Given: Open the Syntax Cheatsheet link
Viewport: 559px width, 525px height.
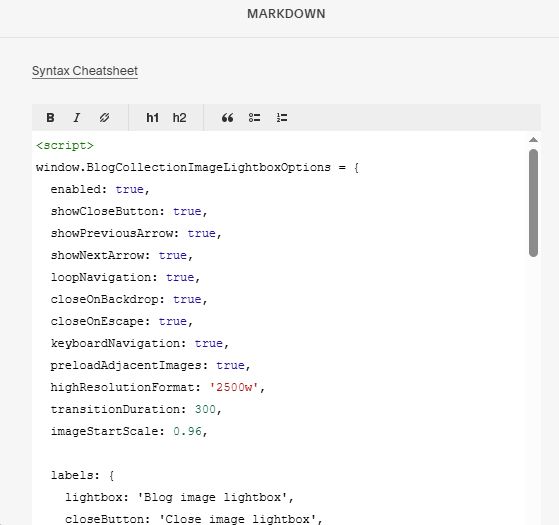Looking at the screenshot, I should click(85, 71).
